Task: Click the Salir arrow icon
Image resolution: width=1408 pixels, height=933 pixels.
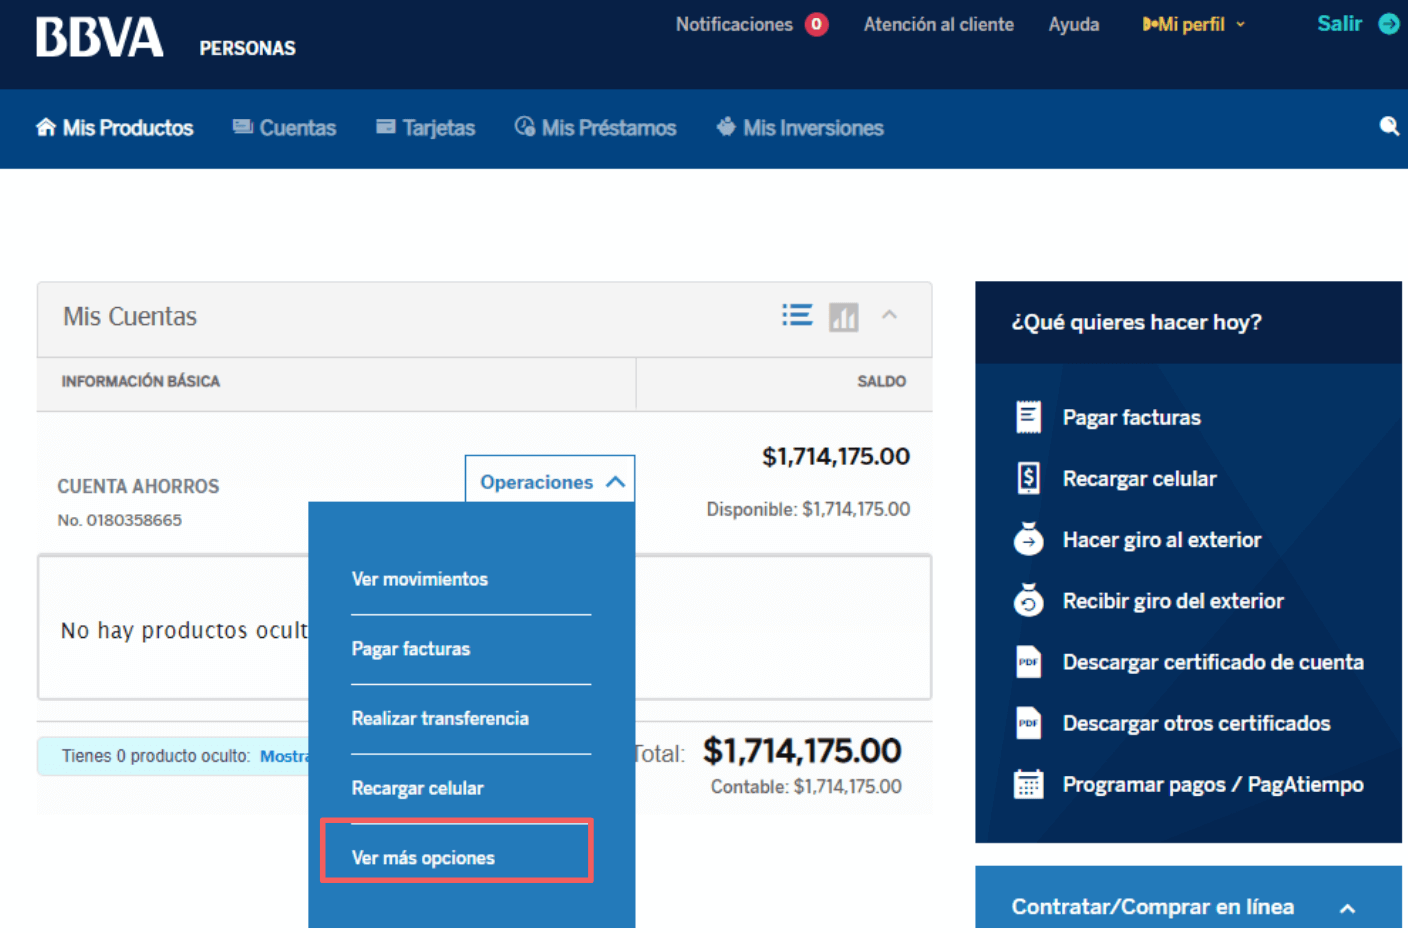Action: 1389,24
